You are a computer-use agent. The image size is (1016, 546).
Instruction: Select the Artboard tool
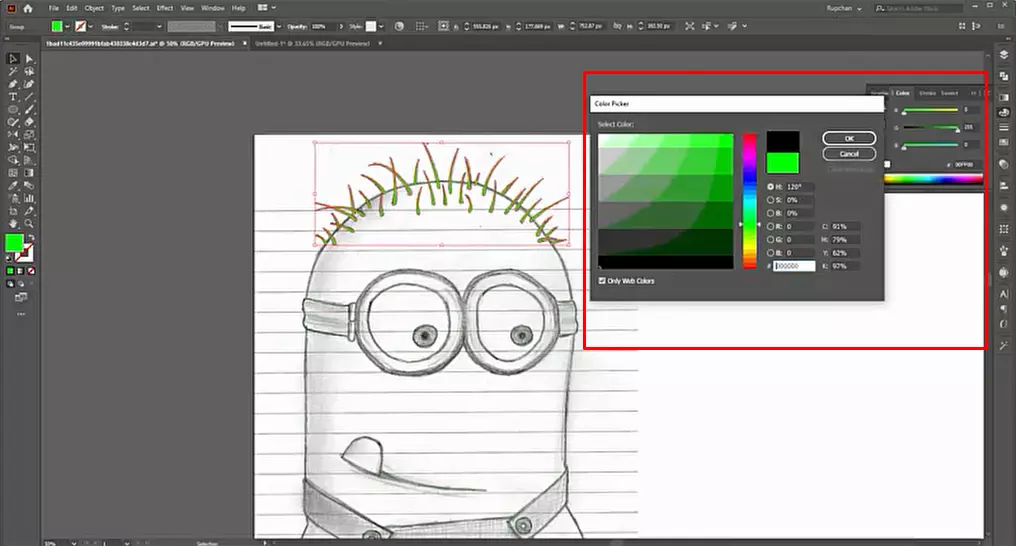click(13, 211)
